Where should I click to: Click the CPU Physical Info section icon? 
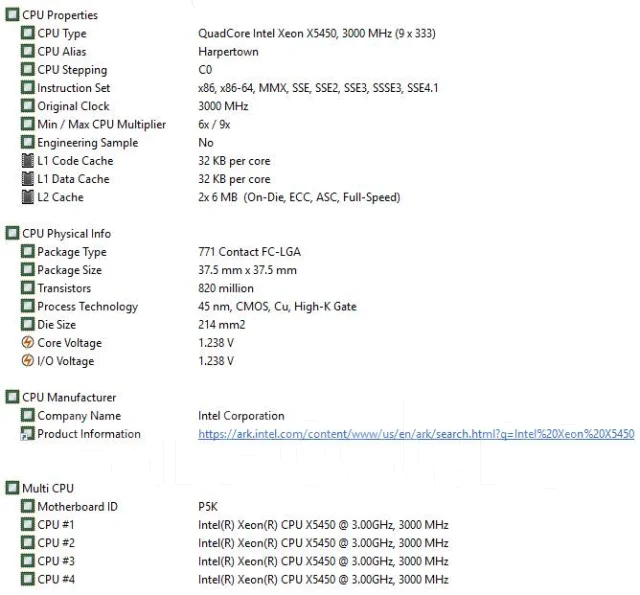(x=12, y=233)
